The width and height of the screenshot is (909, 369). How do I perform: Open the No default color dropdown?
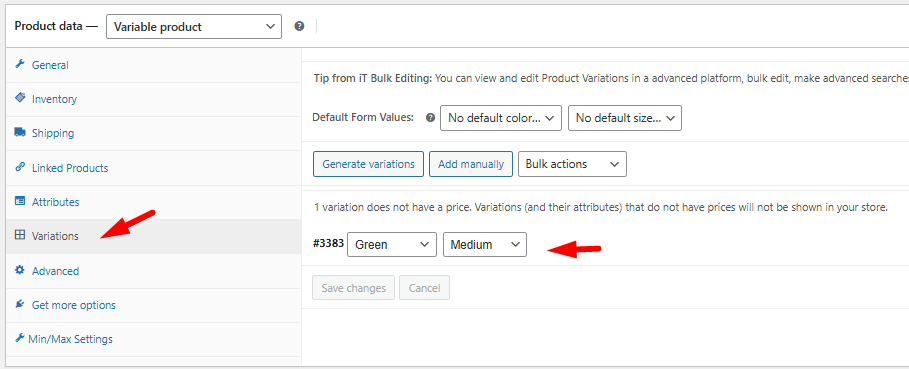[501, 118]
